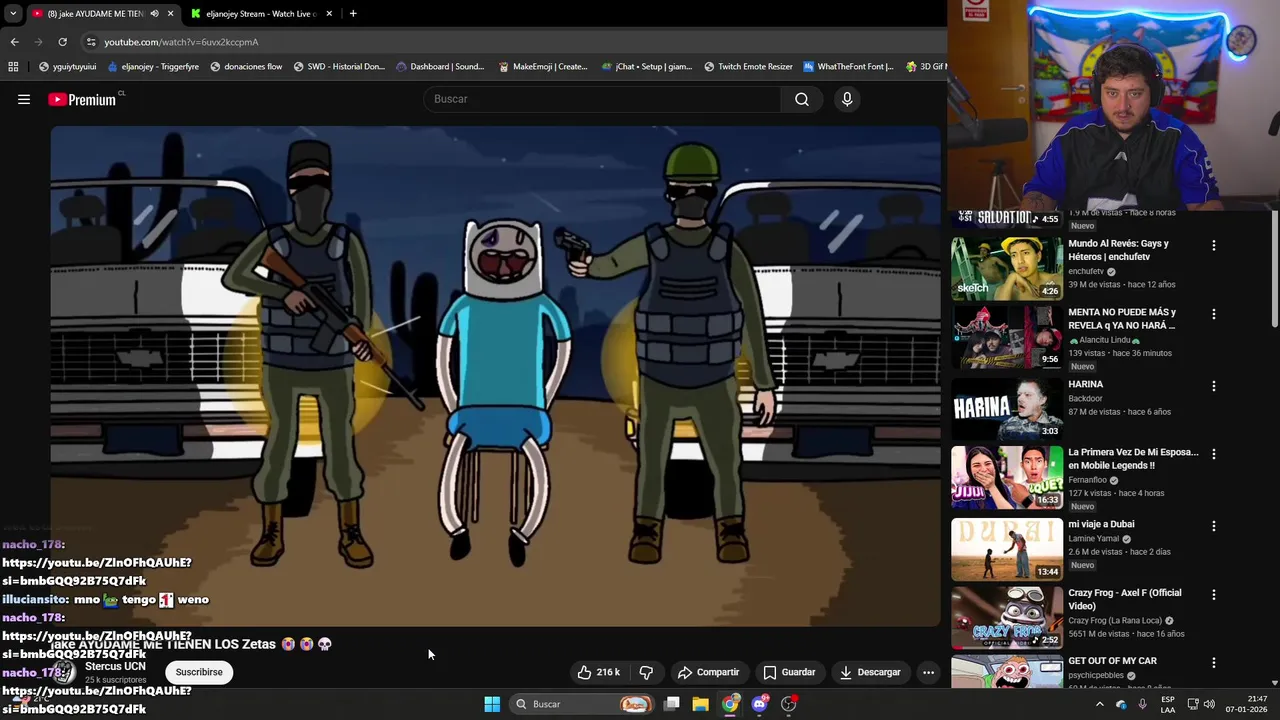
Task: Switch to the eljanojey Stream tab
Action: tap(260, 14)
